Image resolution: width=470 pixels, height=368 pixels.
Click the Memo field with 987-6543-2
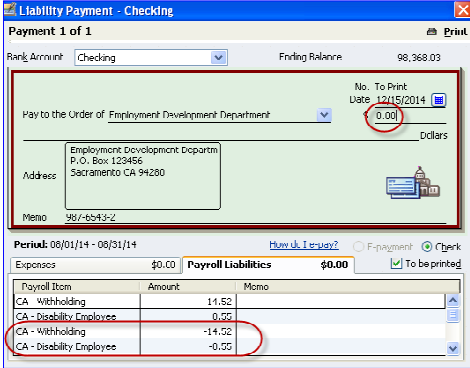point(255,217)
